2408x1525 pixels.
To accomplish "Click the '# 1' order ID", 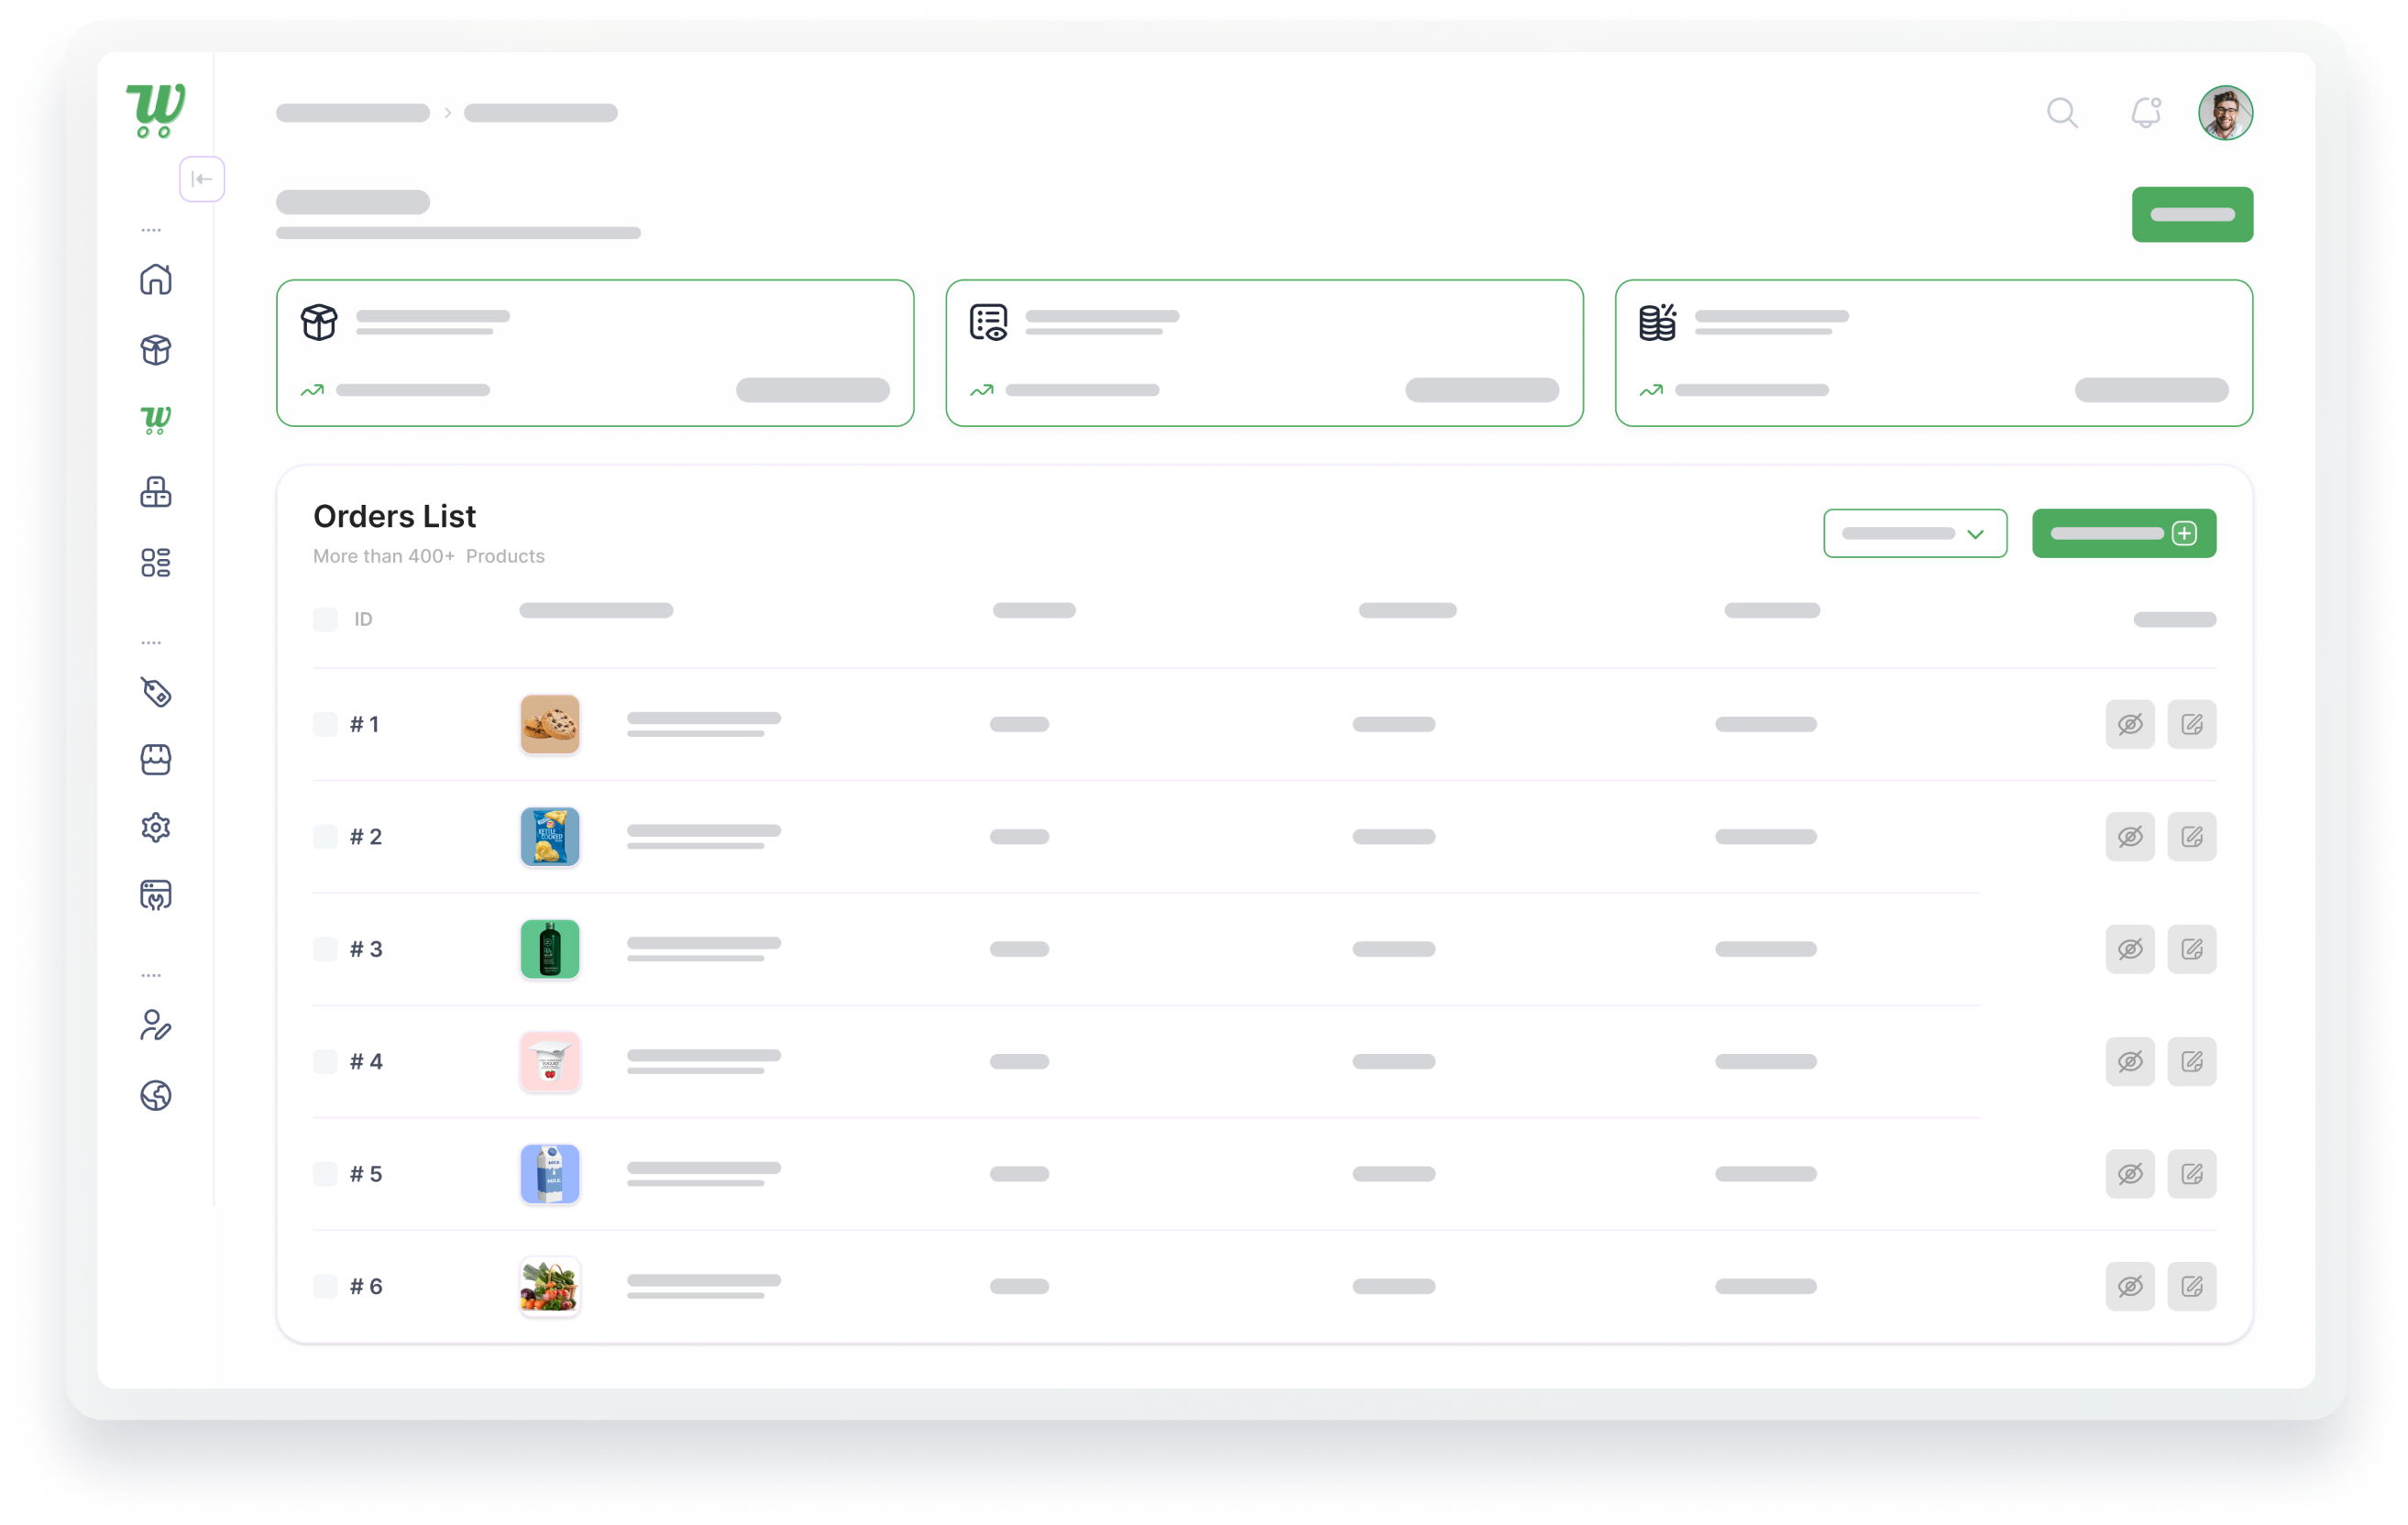I will 364,724.
